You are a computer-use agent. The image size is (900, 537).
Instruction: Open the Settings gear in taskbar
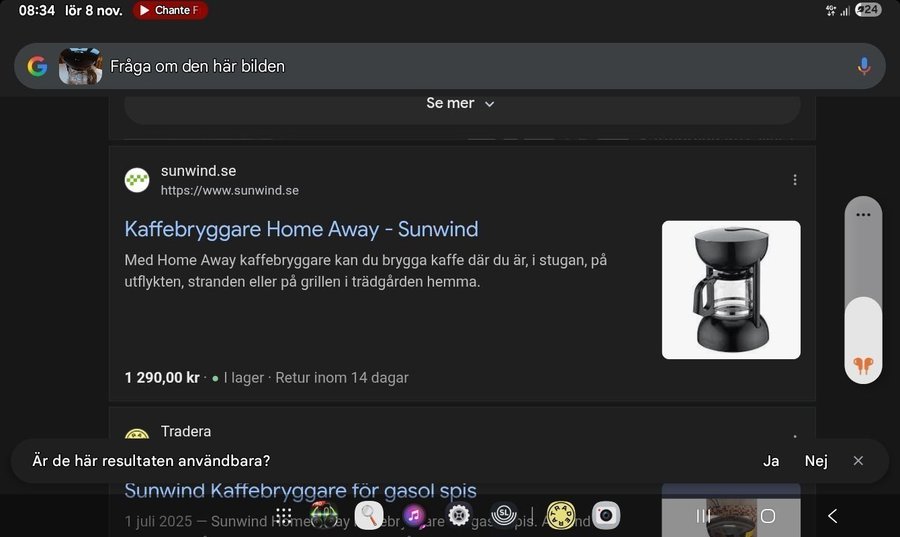tap(459, 516)
